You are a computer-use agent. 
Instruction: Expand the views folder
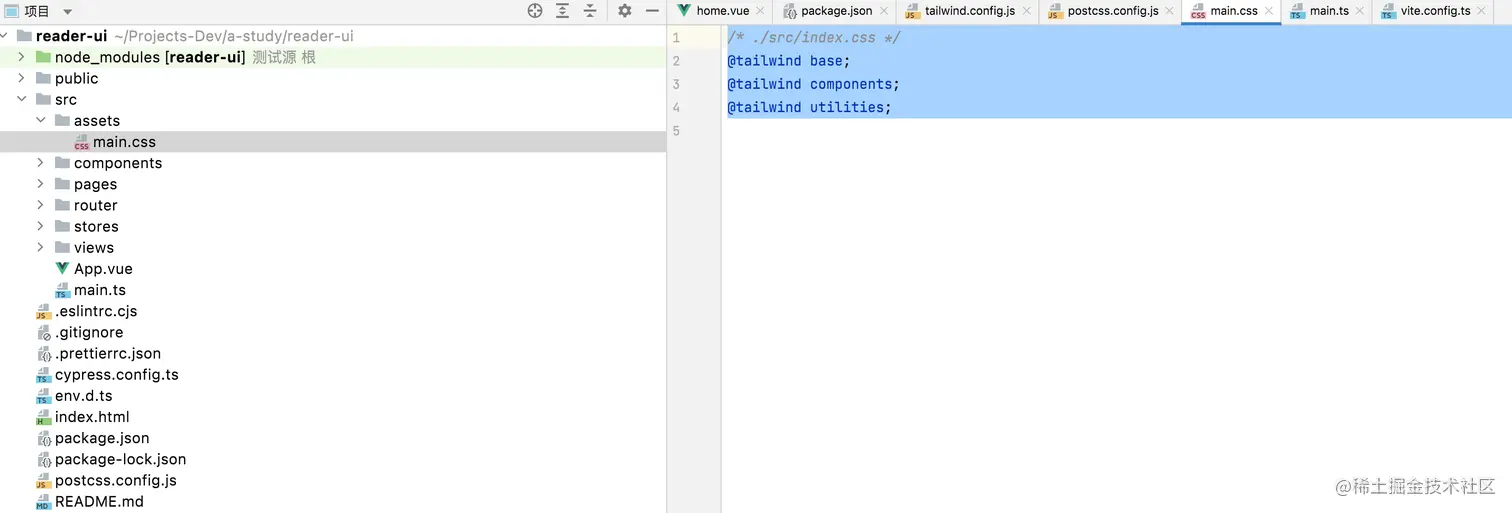(x=40, y=247)
